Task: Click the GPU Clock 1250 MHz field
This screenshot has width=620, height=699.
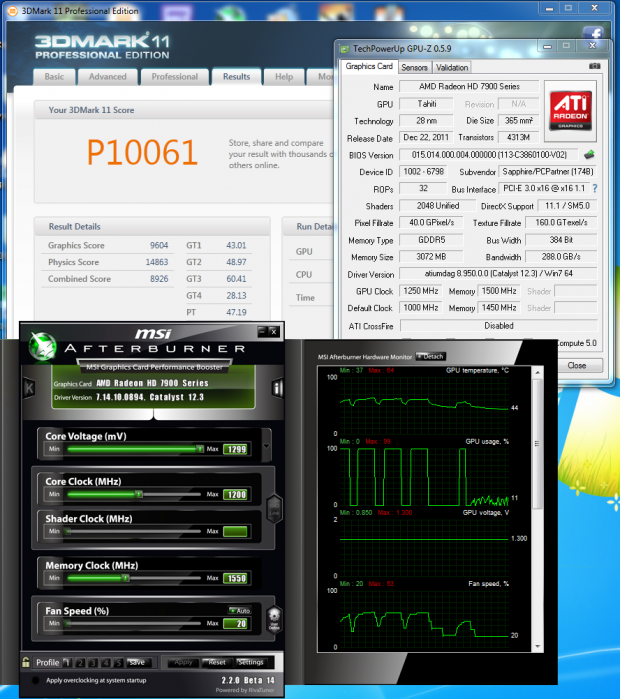Action: pyautogui.click(x=420, y=291)
